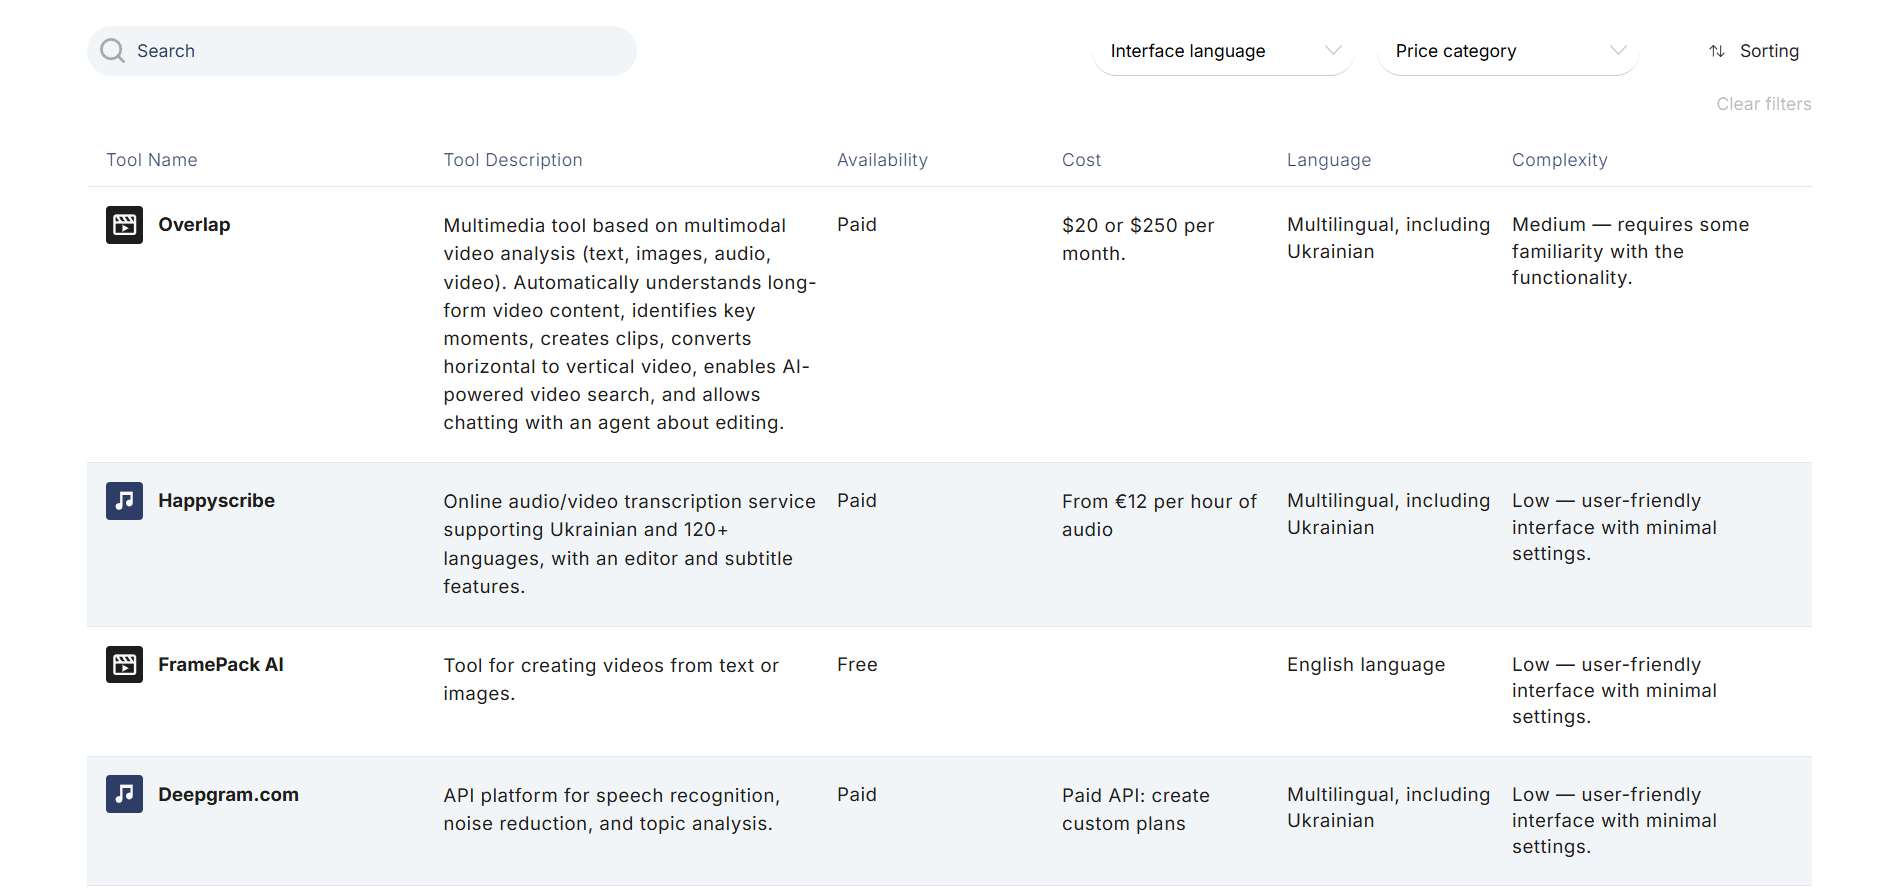
Task: Click the search magnifier icon
Action: [x=113, y=51]
